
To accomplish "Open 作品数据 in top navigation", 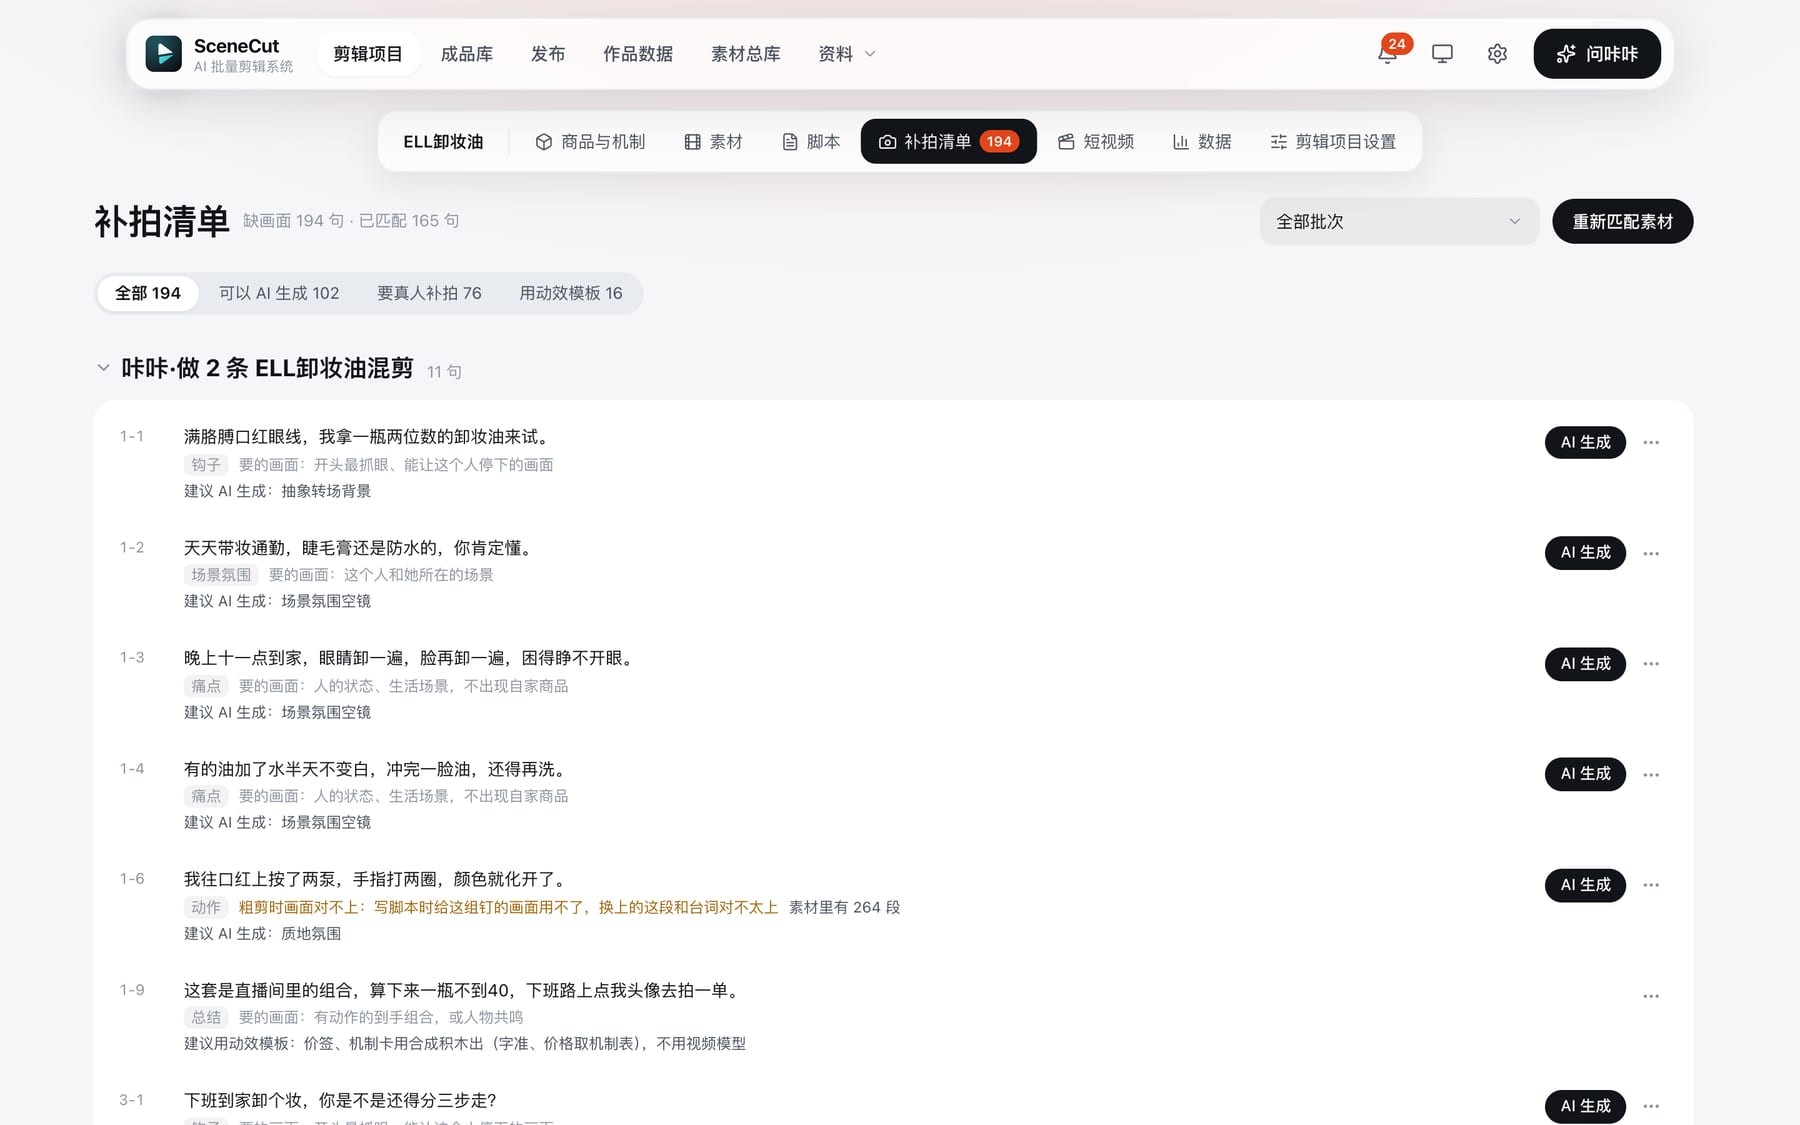I will pos(638,54).
